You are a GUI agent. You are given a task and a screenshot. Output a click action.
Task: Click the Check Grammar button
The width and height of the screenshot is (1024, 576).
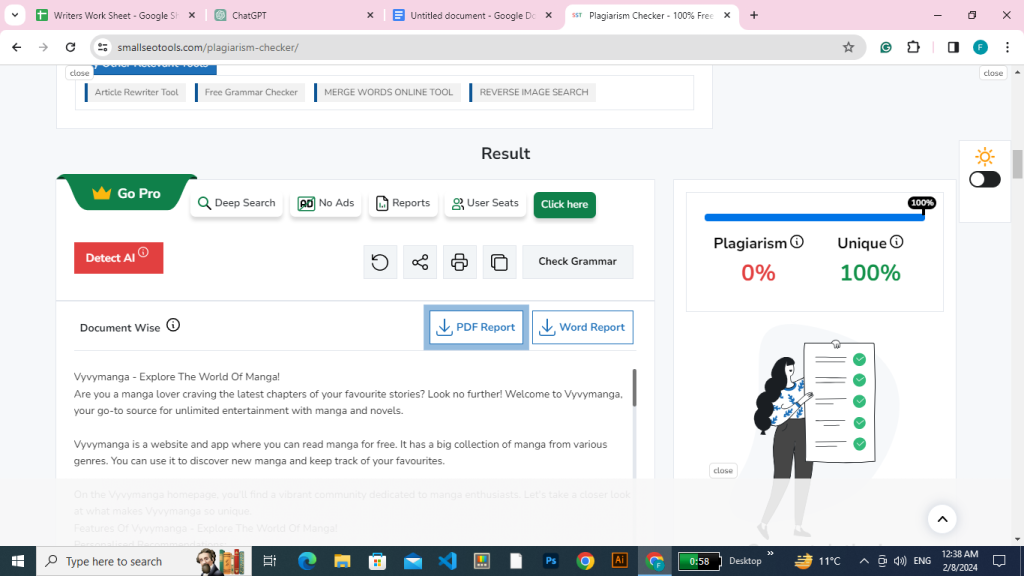[577, 262]
